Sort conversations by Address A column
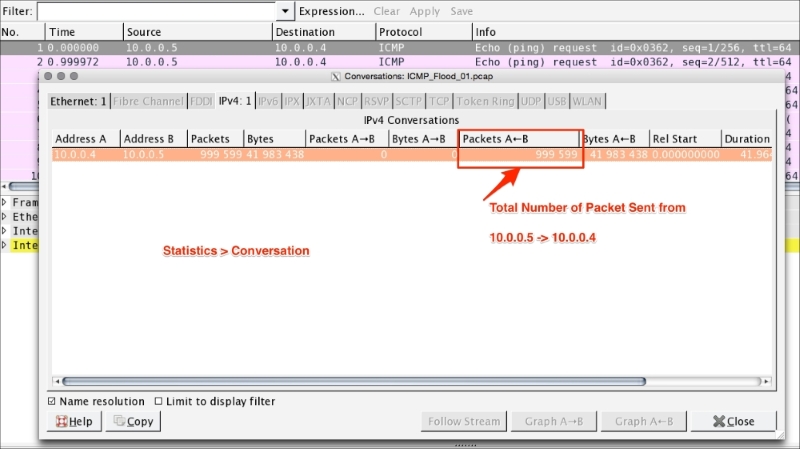This screenshot has height=449, width=800. [x=86, y=139]
